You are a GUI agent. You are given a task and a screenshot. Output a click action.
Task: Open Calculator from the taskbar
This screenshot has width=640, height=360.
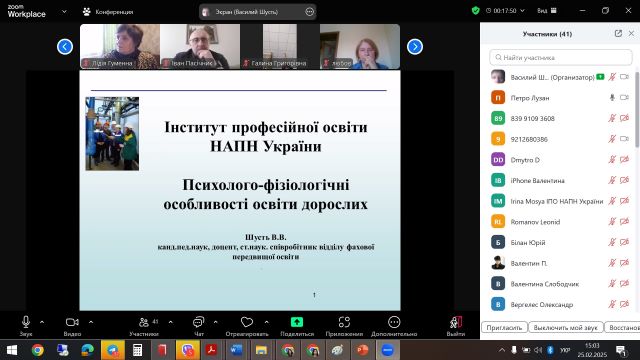[138, 350]
